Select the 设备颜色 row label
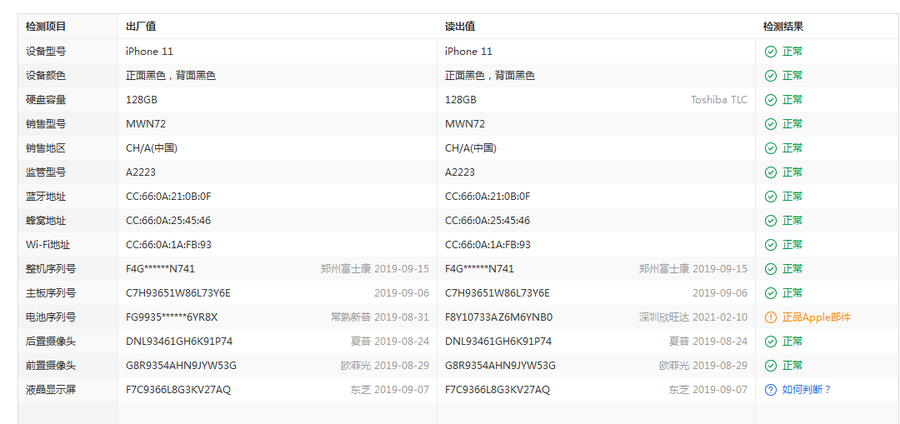900x424 pixels. (45, 76)
